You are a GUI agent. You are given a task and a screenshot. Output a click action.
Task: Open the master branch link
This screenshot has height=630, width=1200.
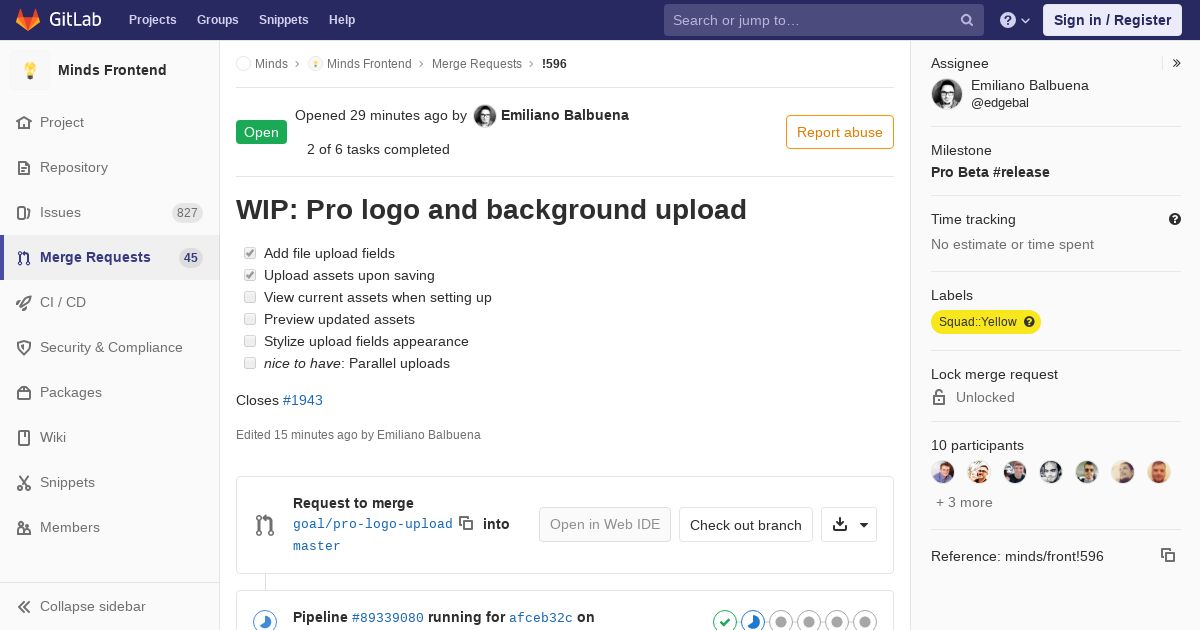click(x=317, y=546)
